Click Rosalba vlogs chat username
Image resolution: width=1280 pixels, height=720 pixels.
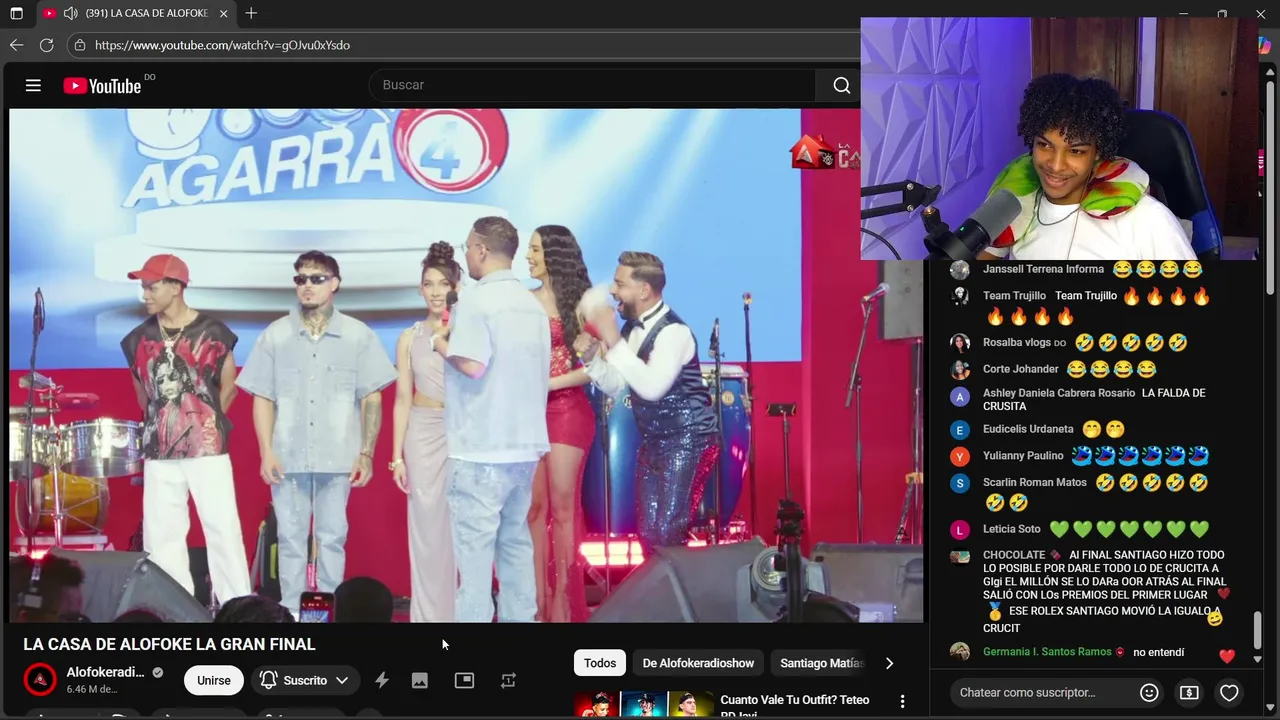coord(1017,342)
